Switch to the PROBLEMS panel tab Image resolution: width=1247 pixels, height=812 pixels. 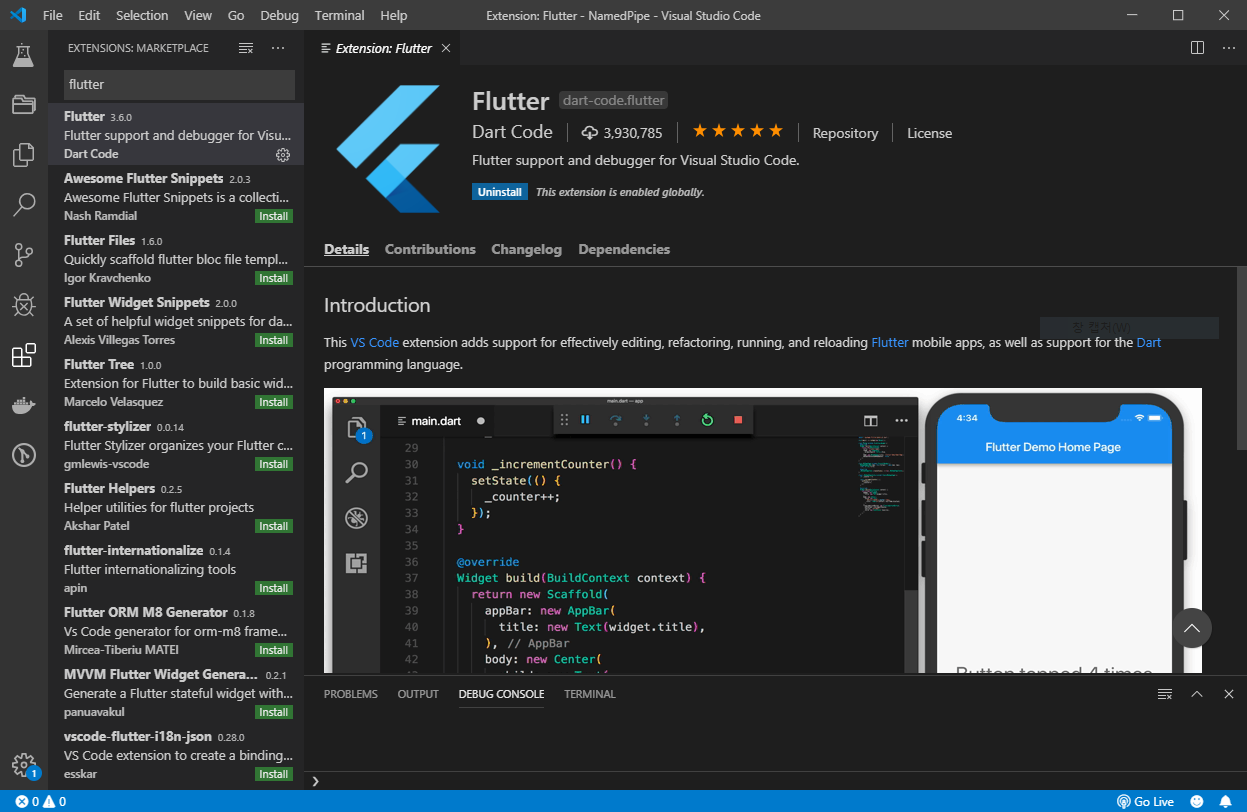pyautogui.click(x=351, y=694)
